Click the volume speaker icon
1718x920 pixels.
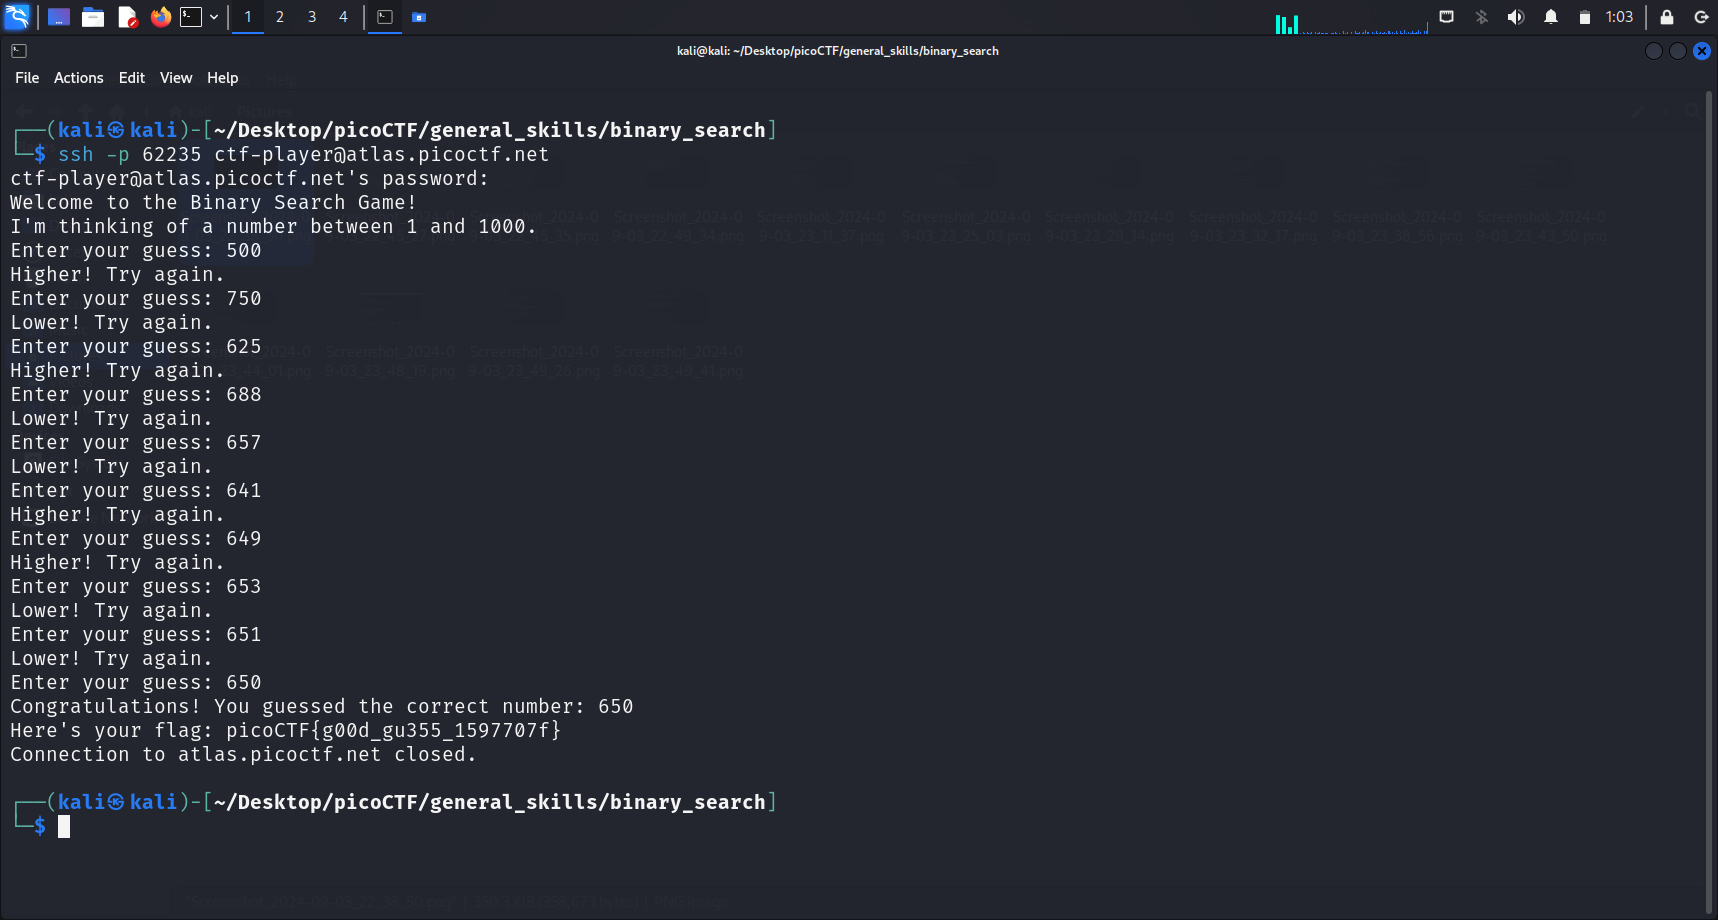coord(1516,17)
